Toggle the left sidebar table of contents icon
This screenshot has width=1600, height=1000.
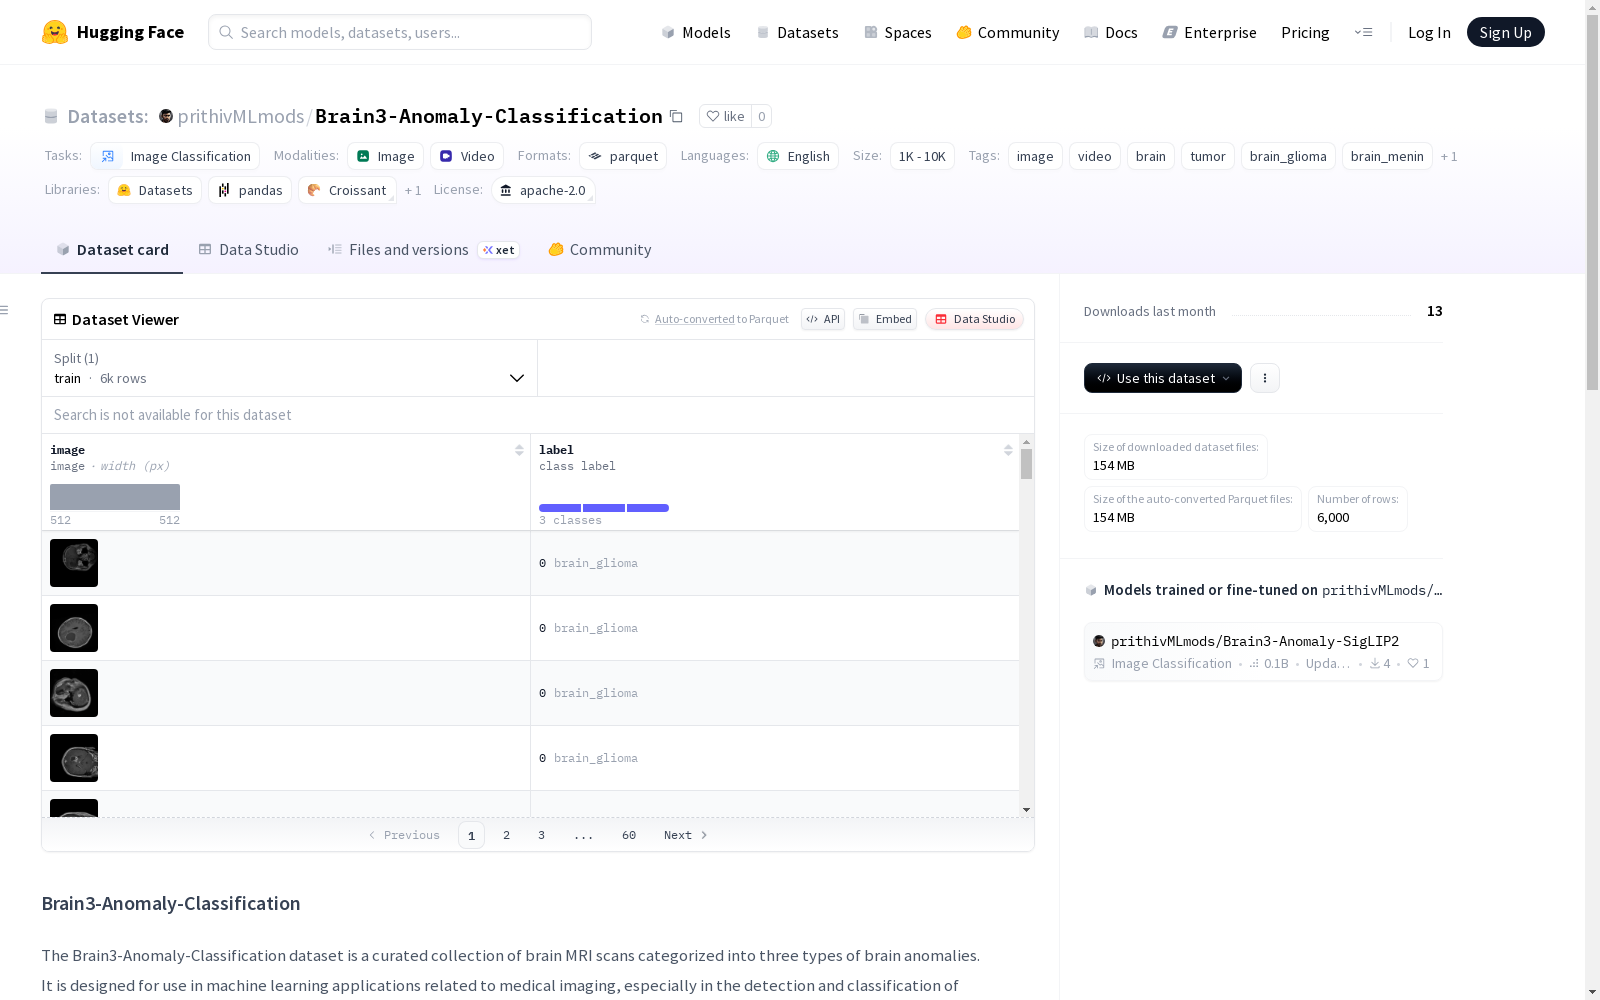pos(4,310)
